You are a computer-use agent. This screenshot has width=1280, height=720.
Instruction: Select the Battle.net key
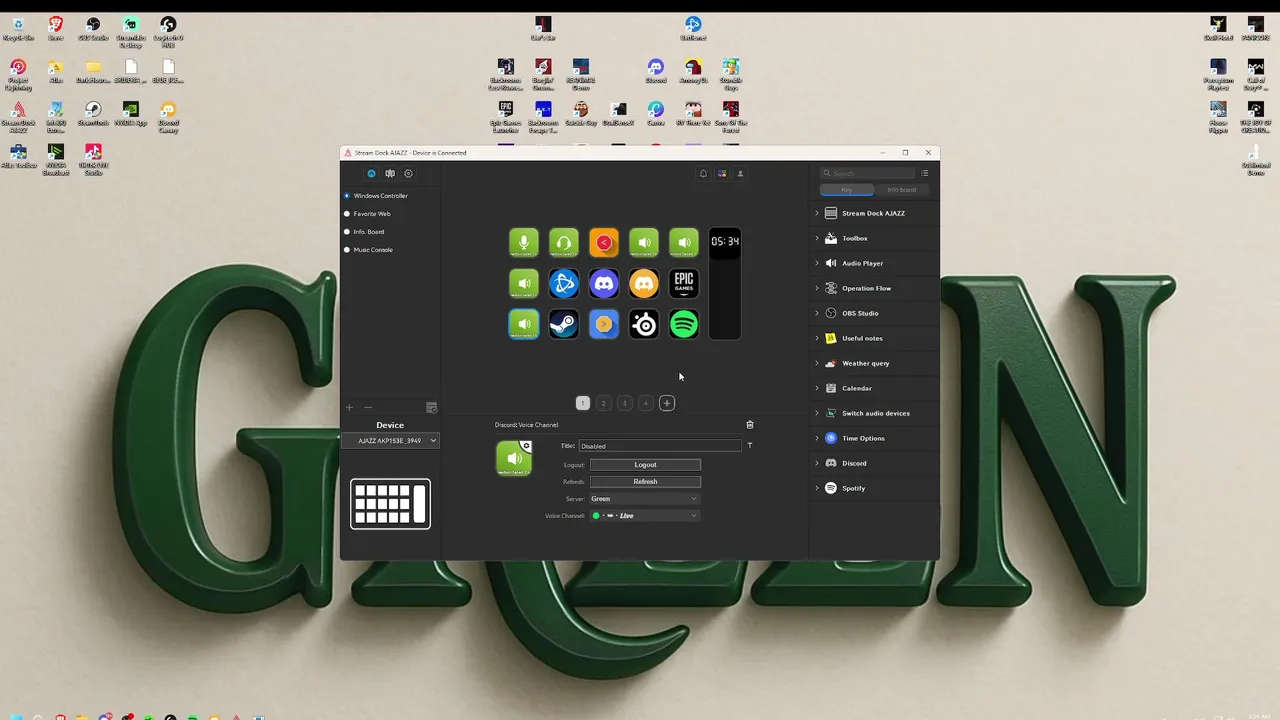click(x=564, y=283)
